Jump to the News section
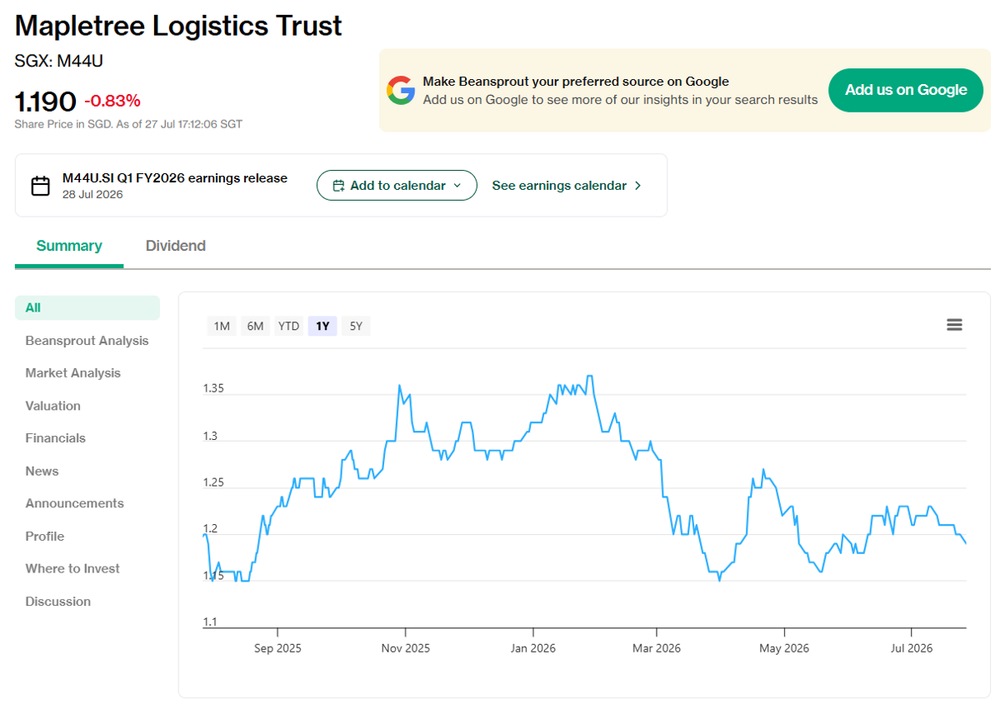Image resolution: width=1000 pixels, height=709 pixels. tap(42, 471)
